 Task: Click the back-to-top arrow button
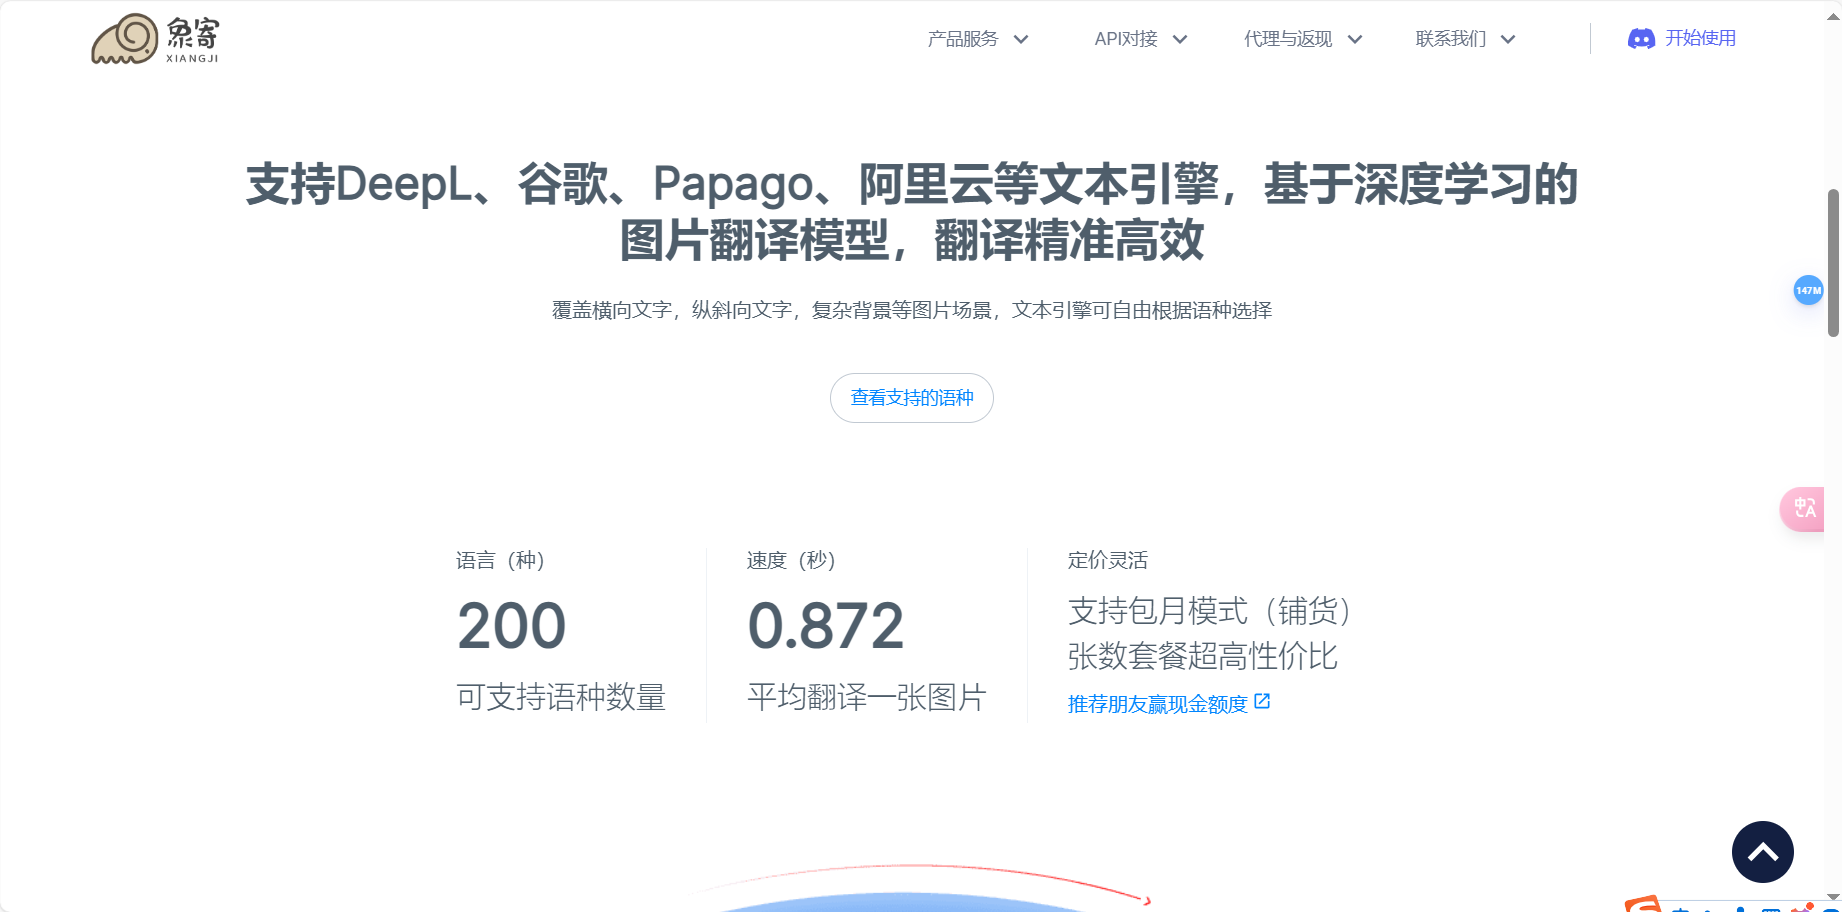tap(1763, 851)
